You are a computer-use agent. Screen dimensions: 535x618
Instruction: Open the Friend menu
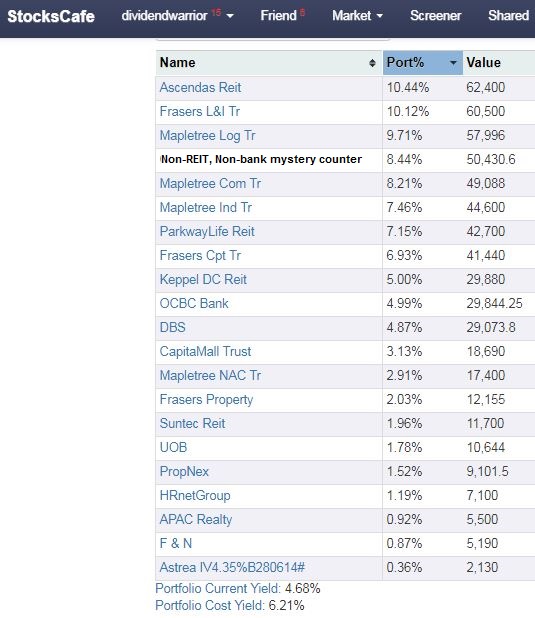[282, 16]
